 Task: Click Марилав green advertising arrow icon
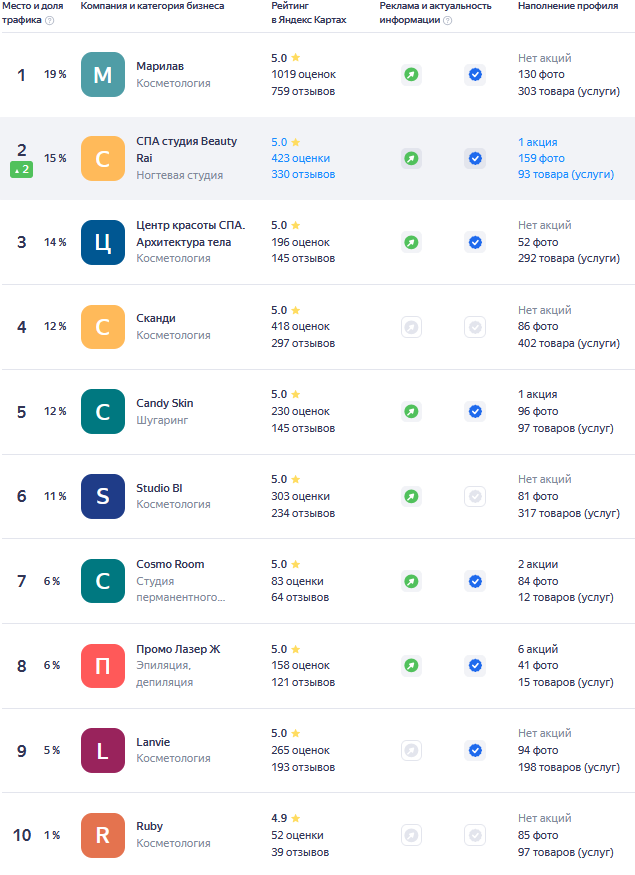click(x=411, y=74)
